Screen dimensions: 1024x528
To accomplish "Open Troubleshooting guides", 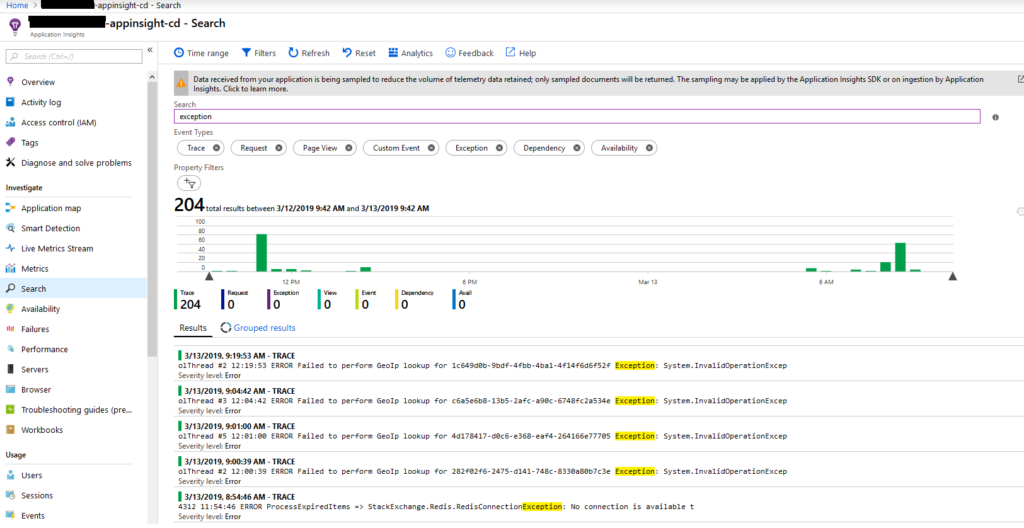I will click(x=76, y=410).
